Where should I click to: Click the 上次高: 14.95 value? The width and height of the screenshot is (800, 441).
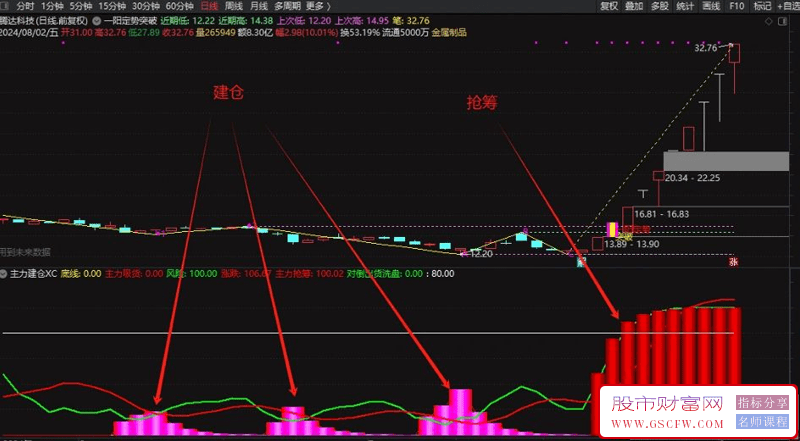362,21
